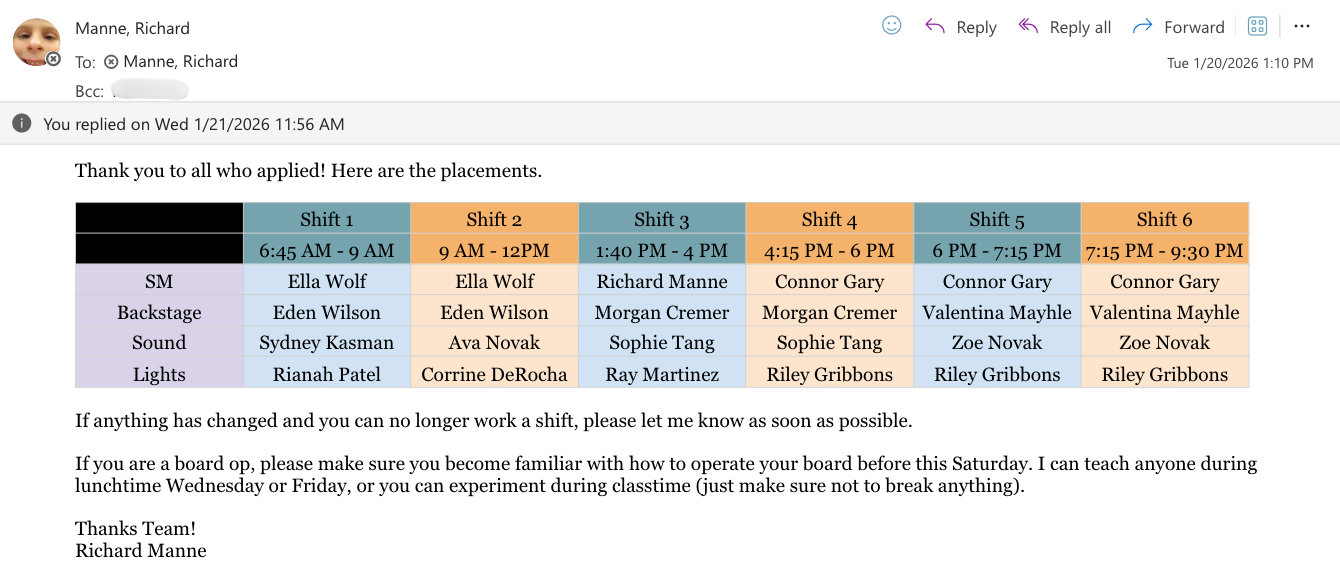Click the Reply button
1340x578 pixels.
[x=961, y=27]
